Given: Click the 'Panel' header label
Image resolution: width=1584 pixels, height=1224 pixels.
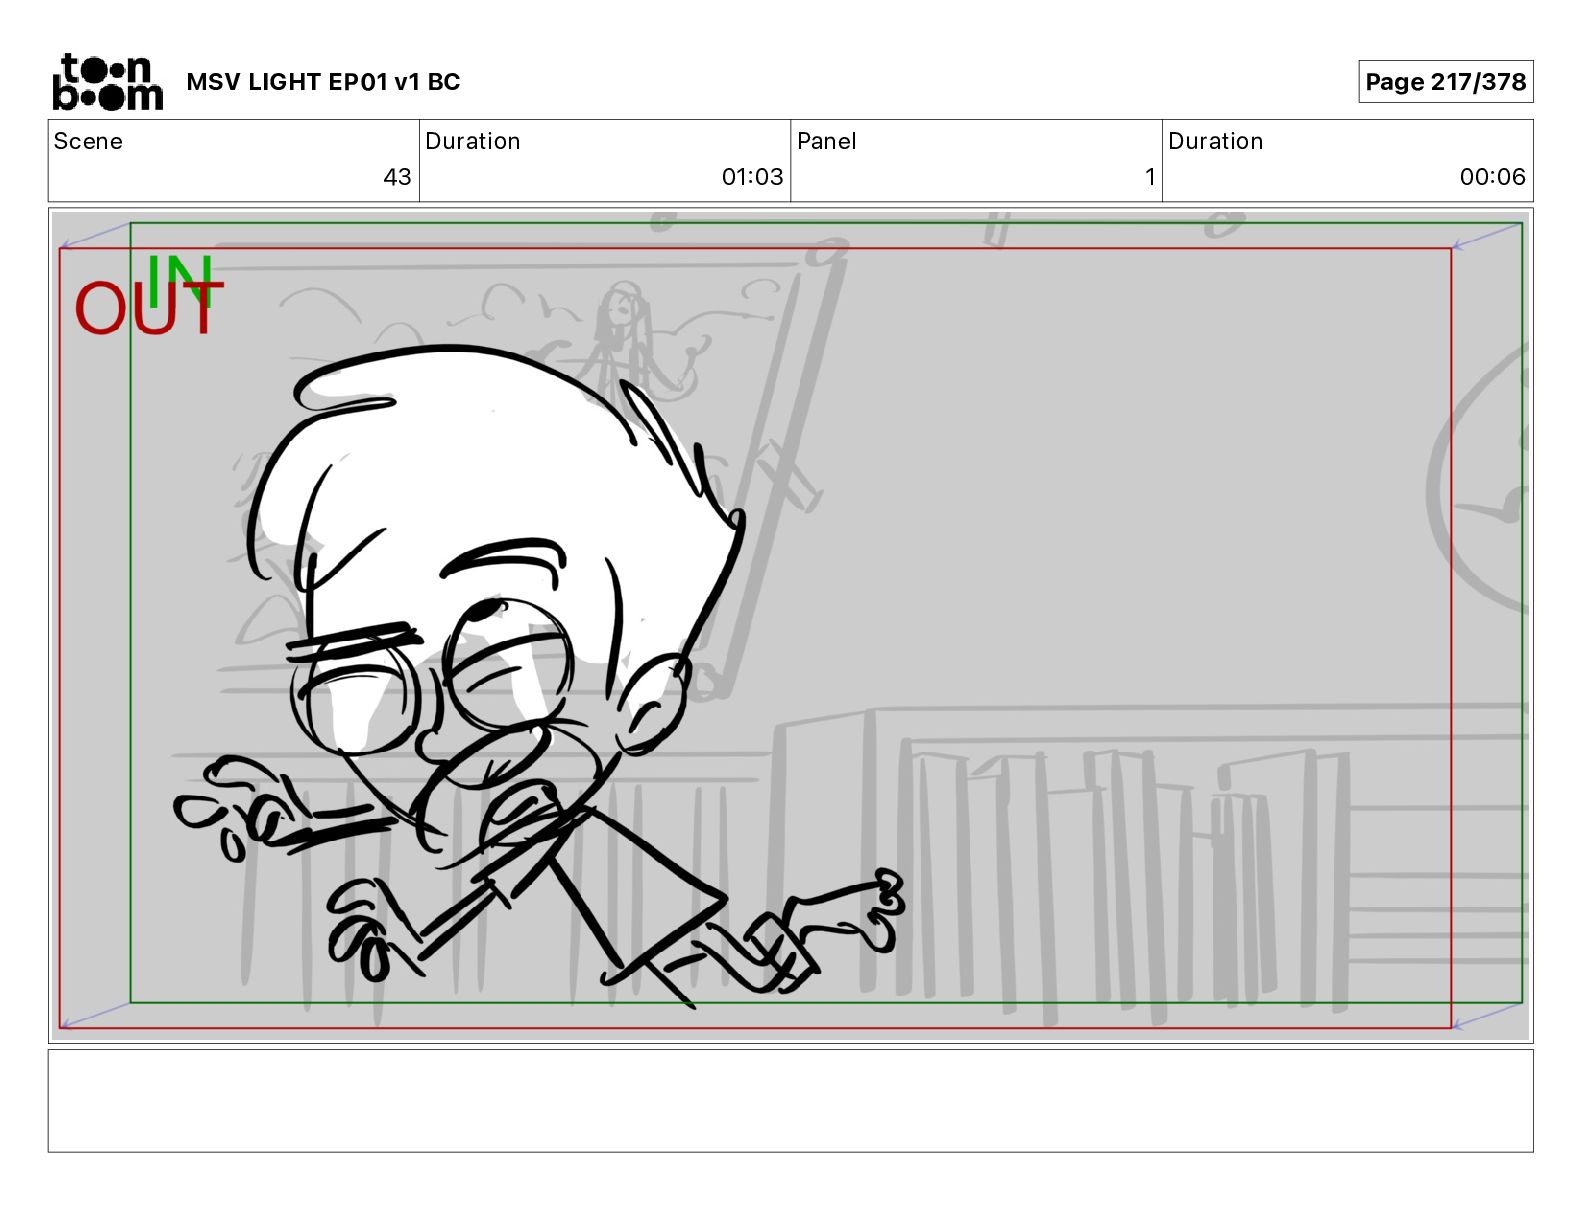Looking at the screenshot, I should tap(826, 141).
